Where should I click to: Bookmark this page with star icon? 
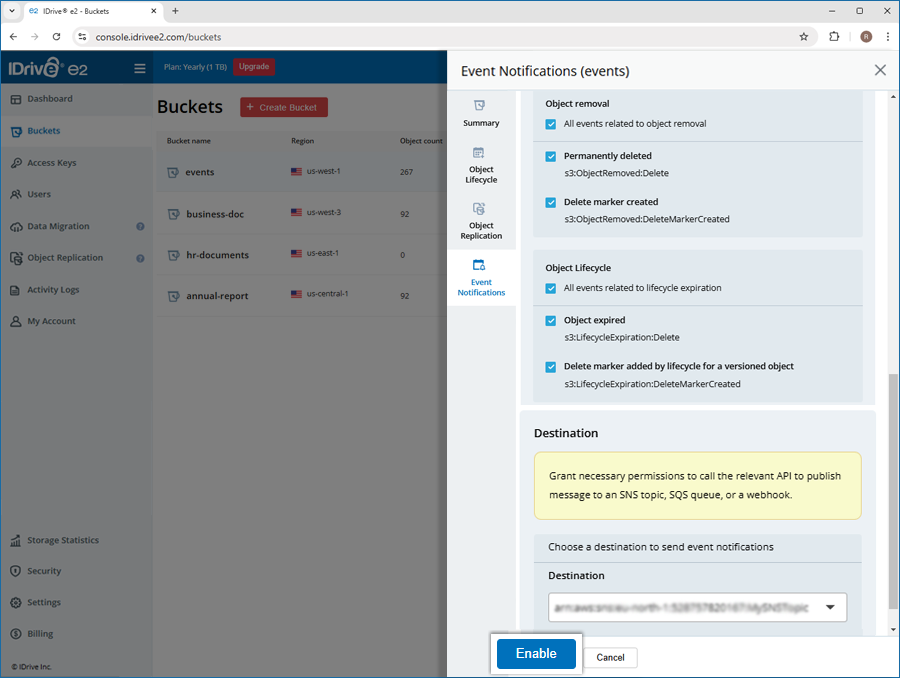pyautogui.click(x=803, y=37)
